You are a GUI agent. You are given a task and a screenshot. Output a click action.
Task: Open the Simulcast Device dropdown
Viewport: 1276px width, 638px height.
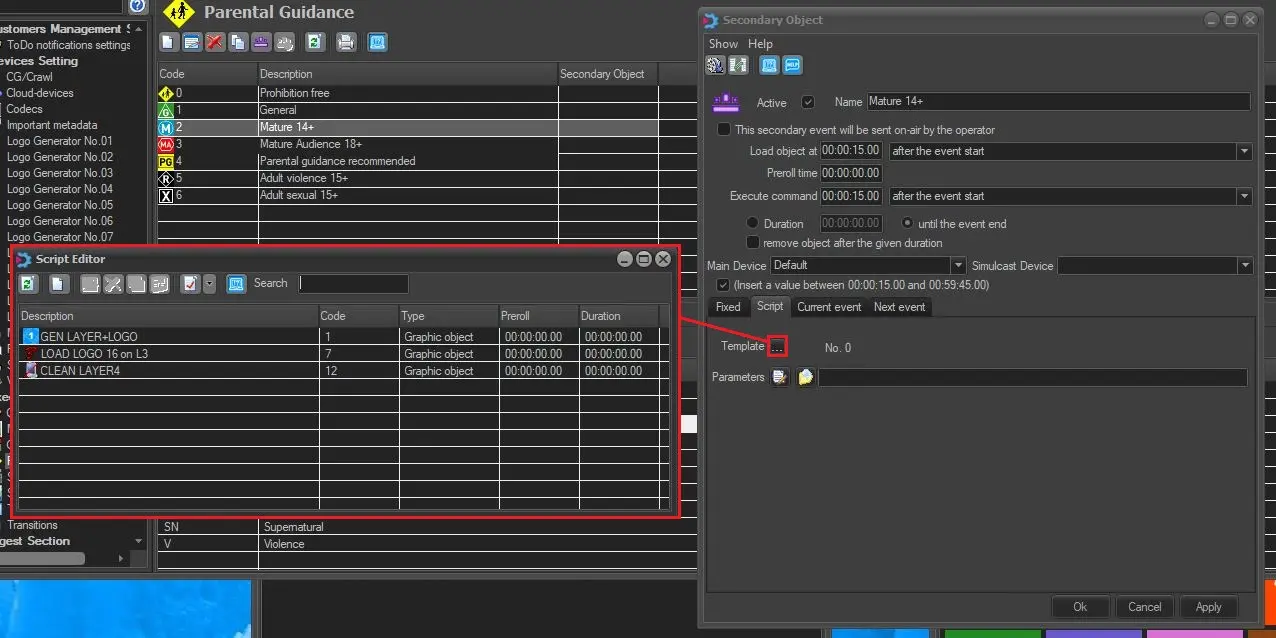click(x=1244, y=266)
